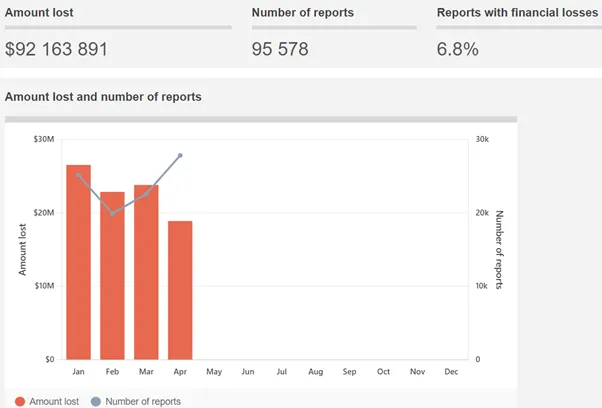Click the January reports line point
Viewport: 602px width, 408px height.
click(x=78, y=175)
